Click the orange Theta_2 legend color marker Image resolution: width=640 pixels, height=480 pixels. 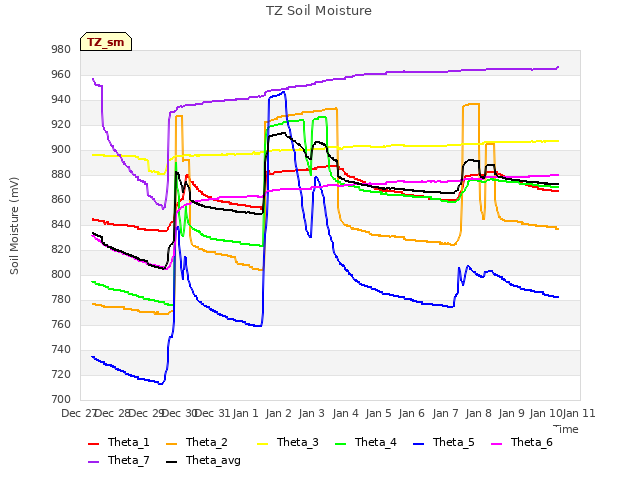click(171, 444)
